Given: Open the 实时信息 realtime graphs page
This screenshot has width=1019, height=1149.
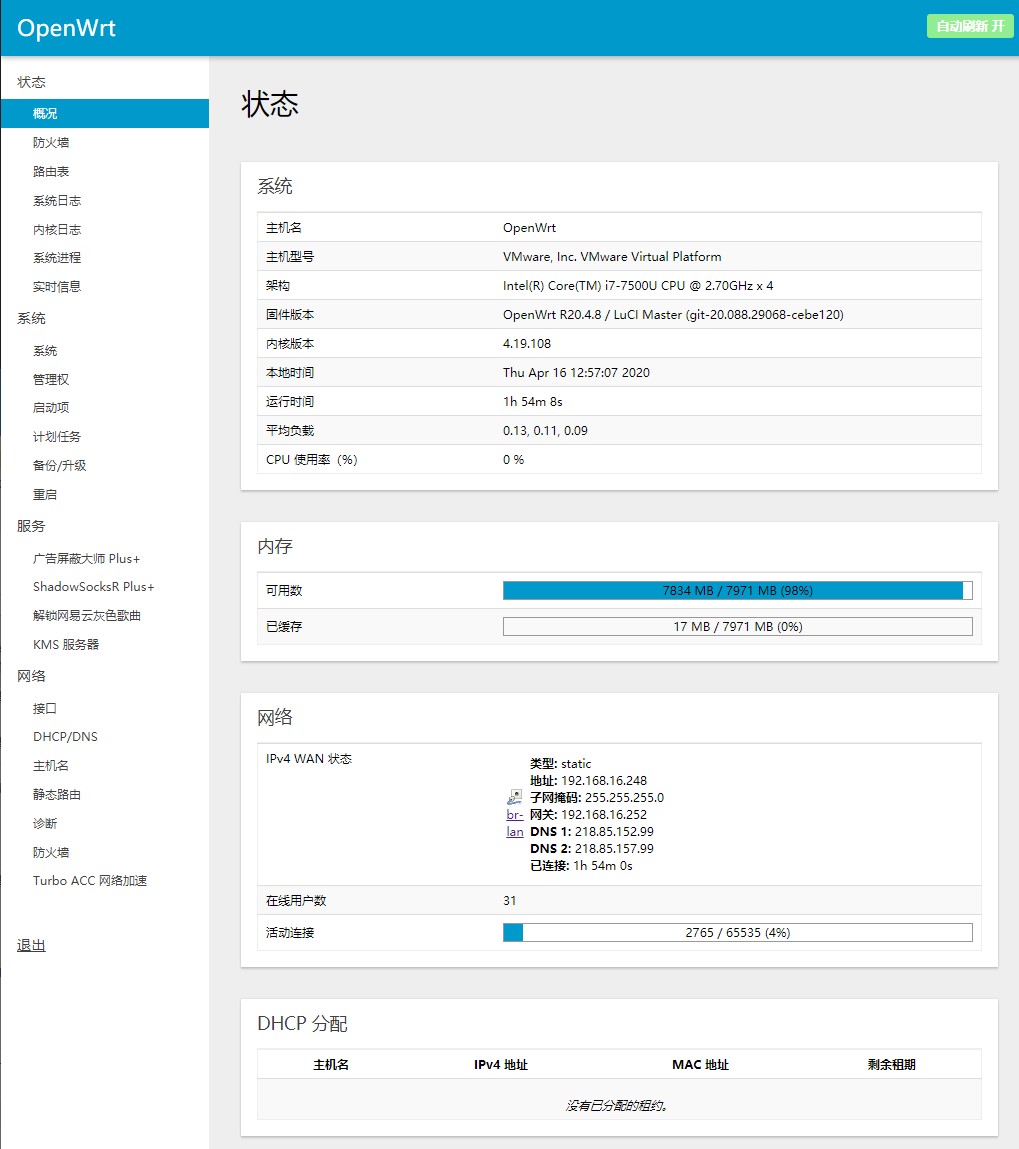Looking at the screenshot, I should tap(57, 287).
